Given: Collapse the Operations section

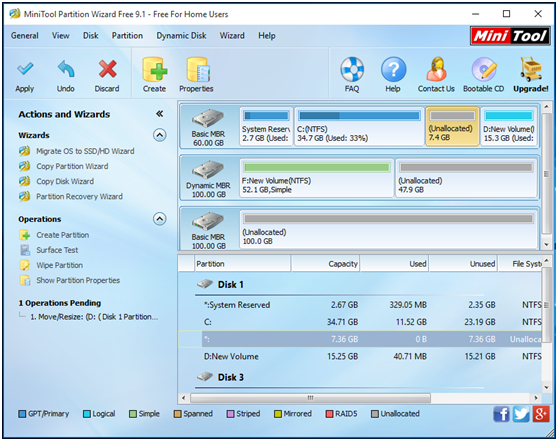Looking at the screenshot, I should [x=159, y=219].
